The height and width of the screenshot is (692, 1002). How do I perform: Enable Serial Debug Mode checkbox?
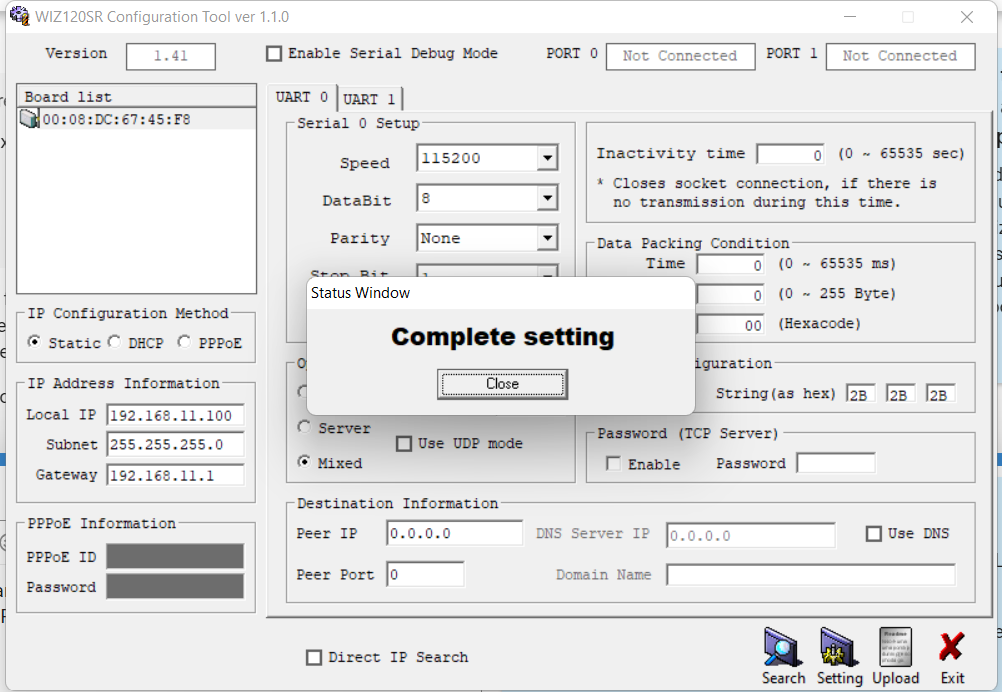pos(274,54)
